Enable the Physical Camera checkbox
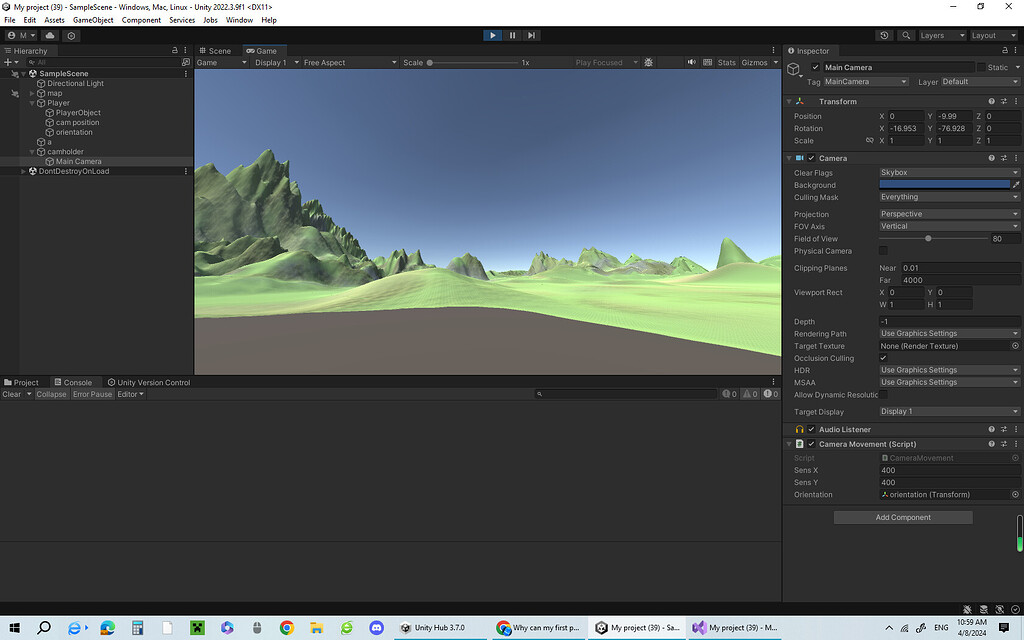 click(883, 251)
